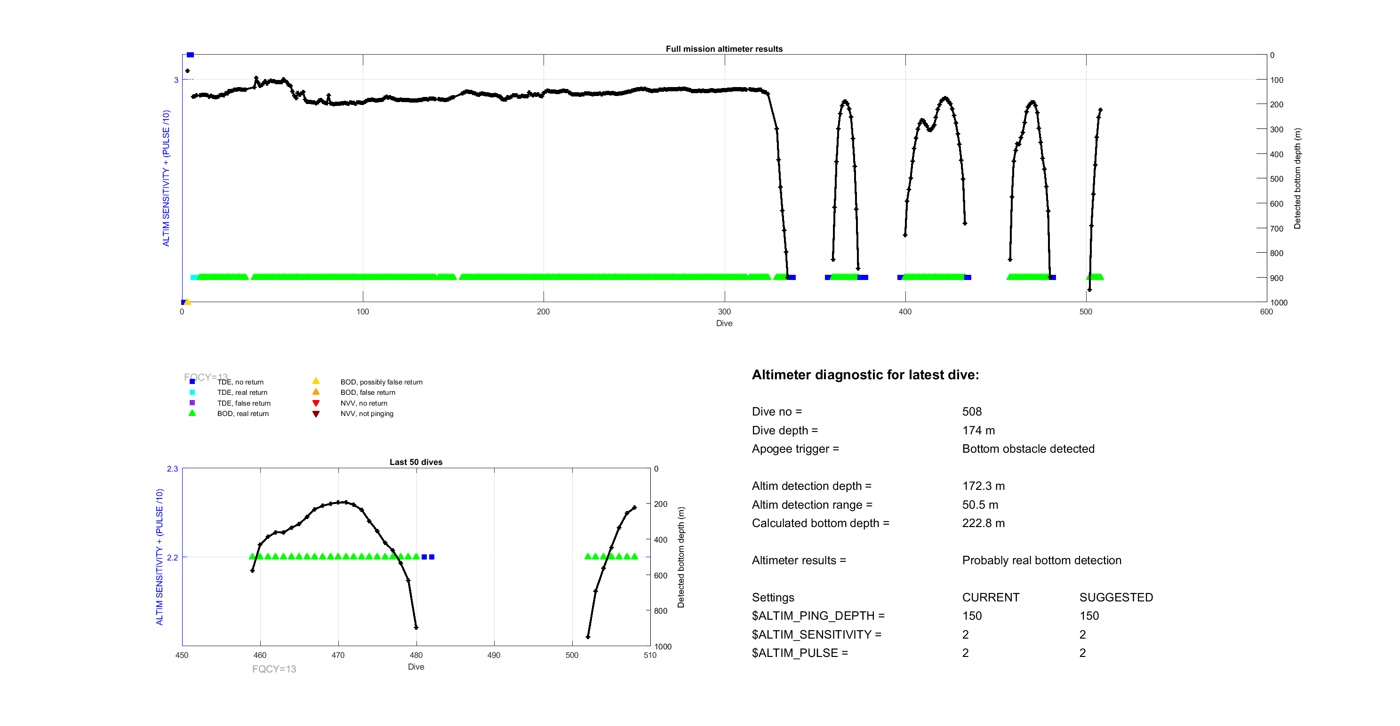Screen dimensions: 1400x726
Task: Click the 'Calculated bottom depth =' label
Action: tap(820, 523)
